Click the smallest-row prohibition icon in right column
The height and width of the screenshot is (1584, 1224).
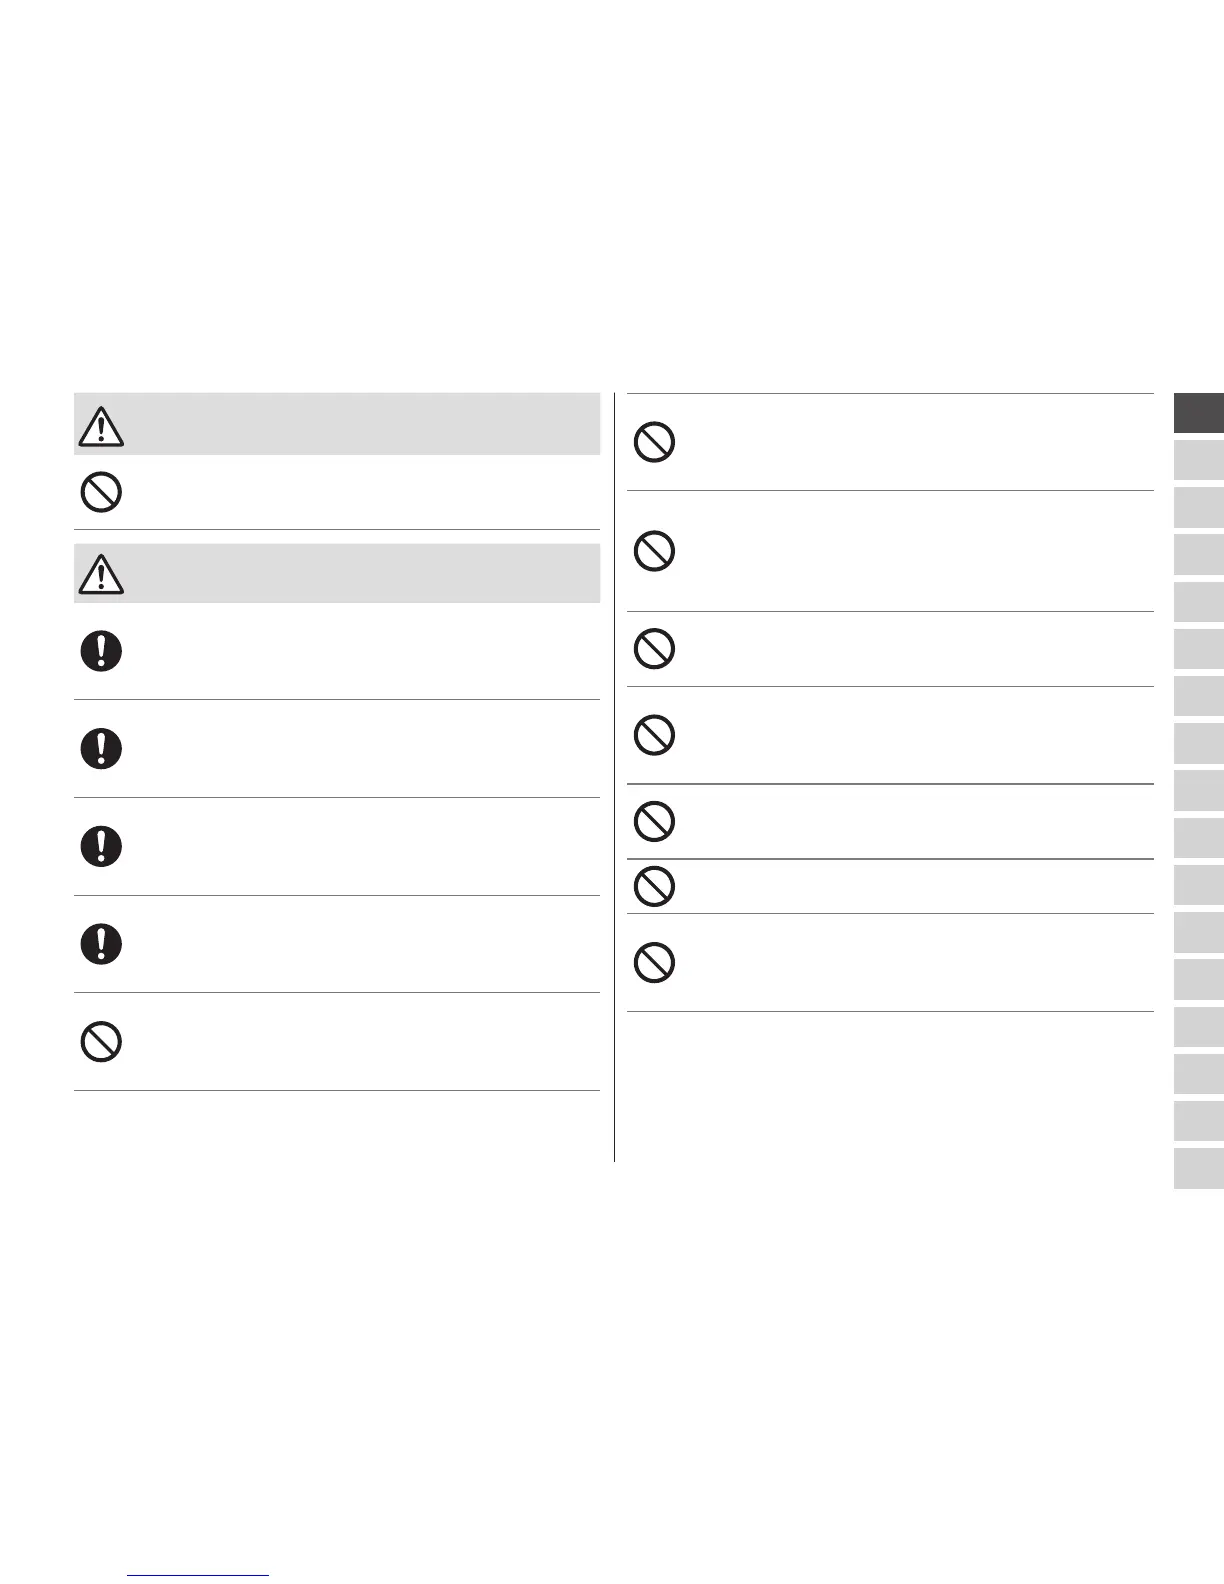(654, 886)
